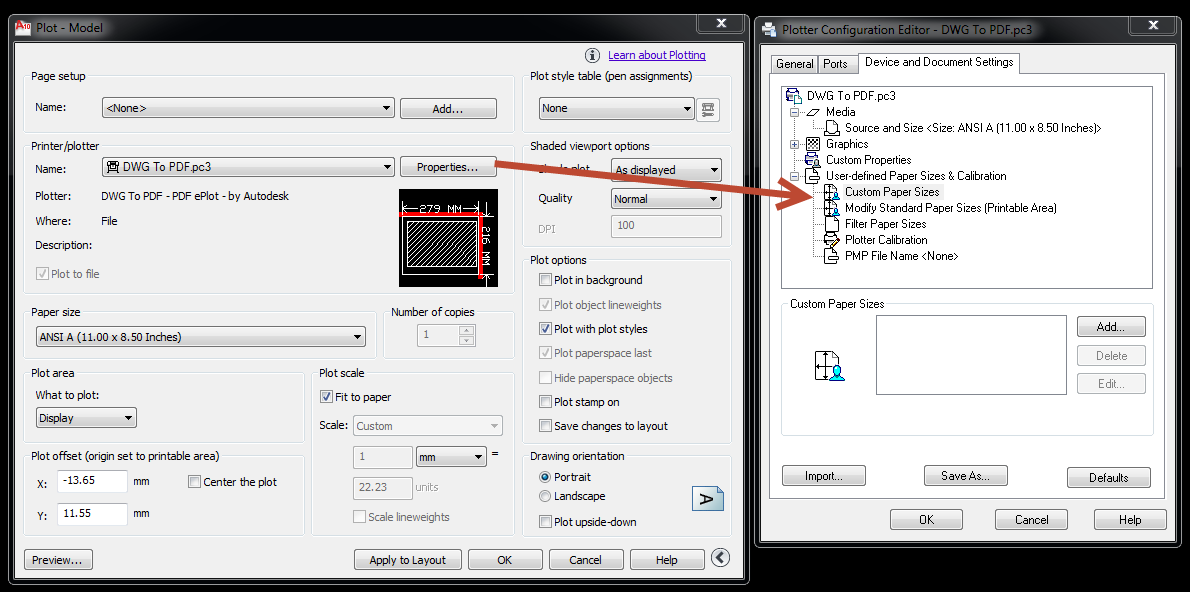Click Help in the Plot dialog
This screenshot has width=1190, height=592.
click(x=666, y=560)
